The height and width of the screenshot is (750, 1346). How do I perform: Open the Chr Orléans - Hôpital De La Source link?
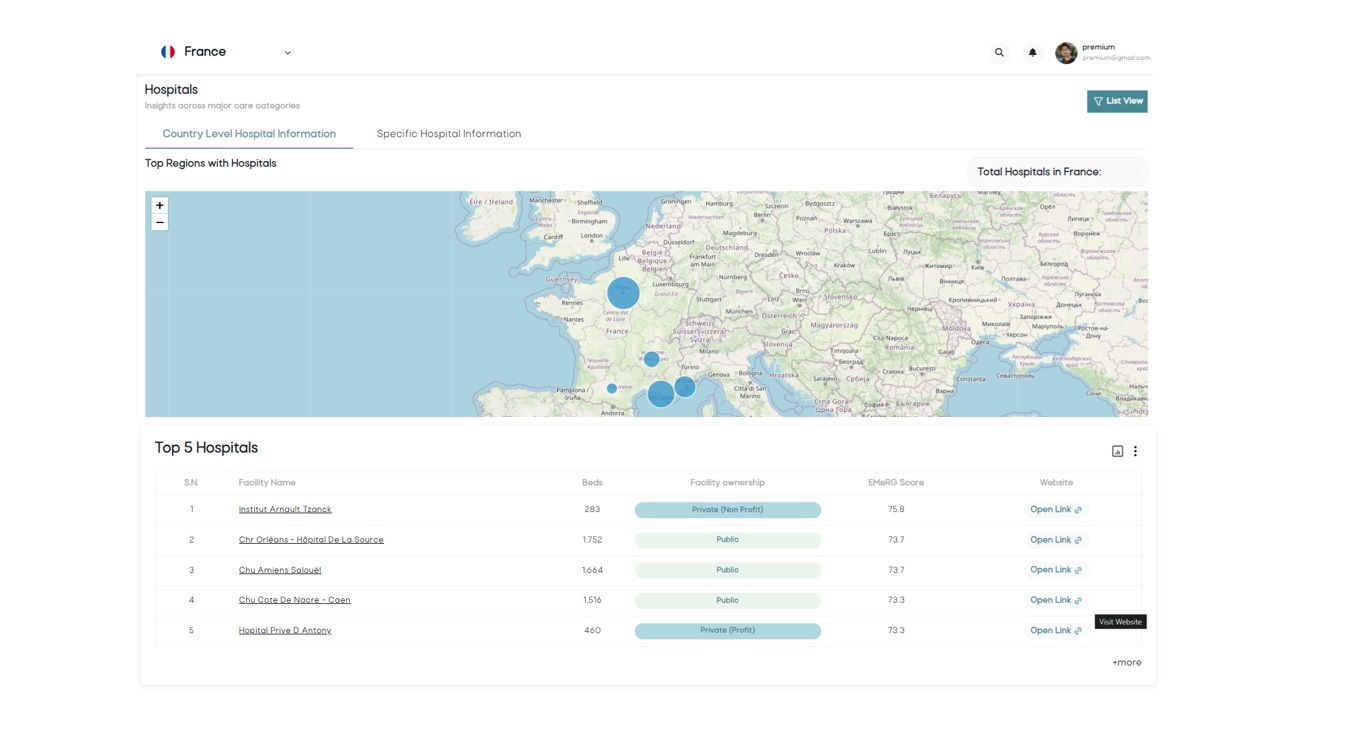click(x=310, y=539)
